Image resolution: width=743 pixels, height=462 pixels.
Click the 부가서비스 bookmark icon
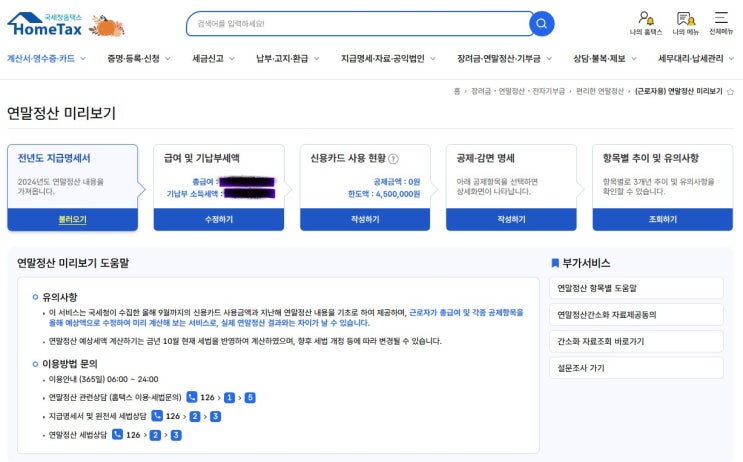click(555, 263)
